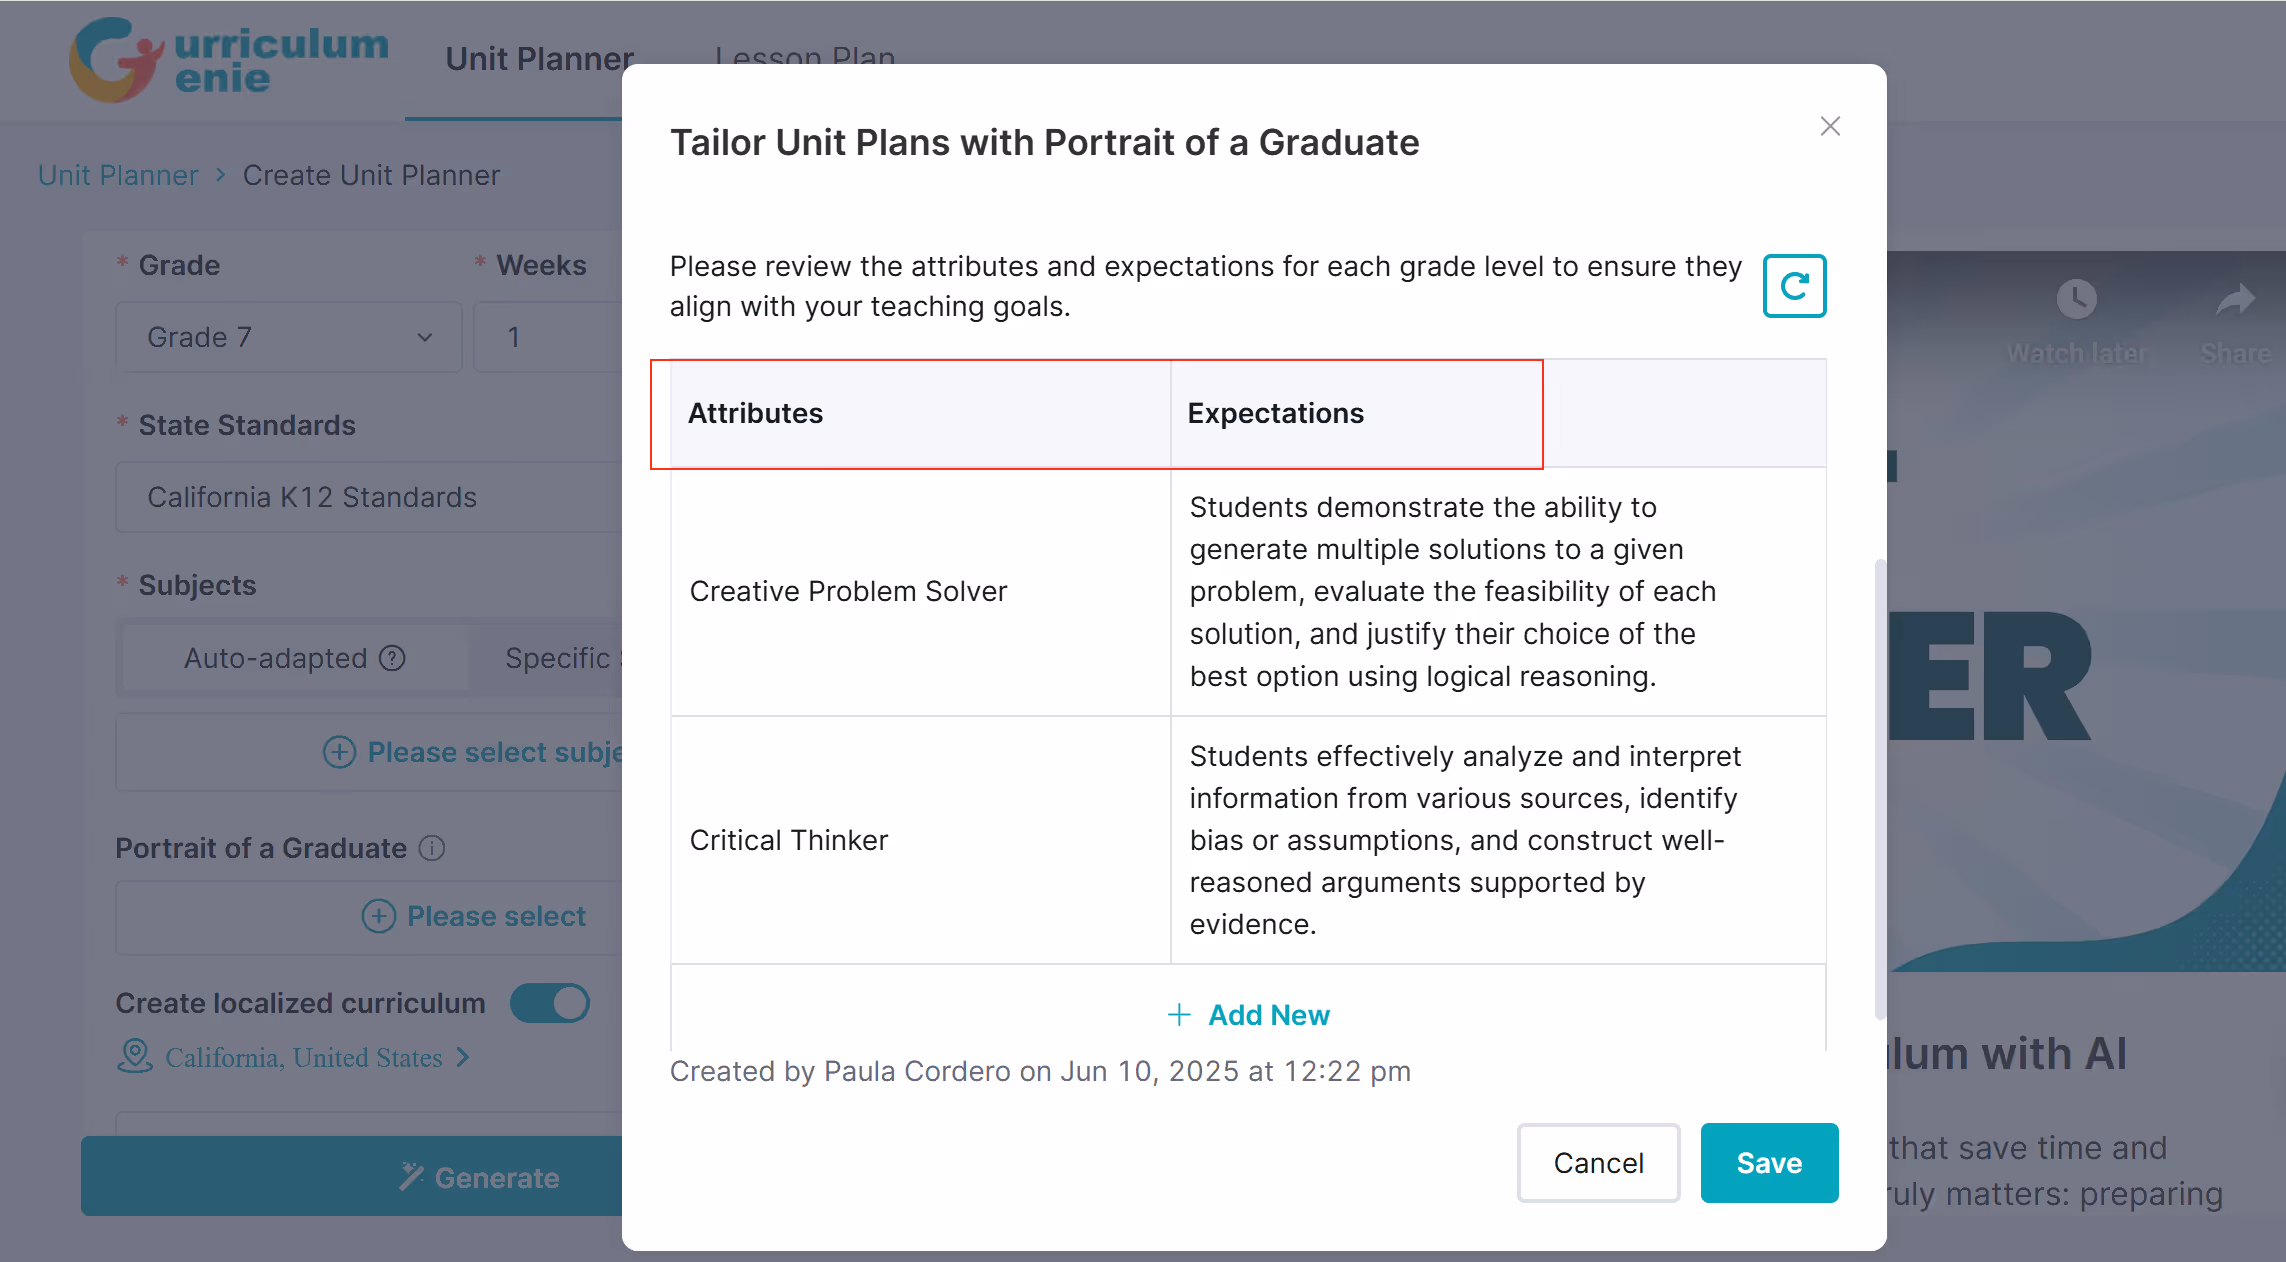2286x1262 pixels.
Task: Switch to the Lesson Plan tab
Action: (x=805, y=56)
